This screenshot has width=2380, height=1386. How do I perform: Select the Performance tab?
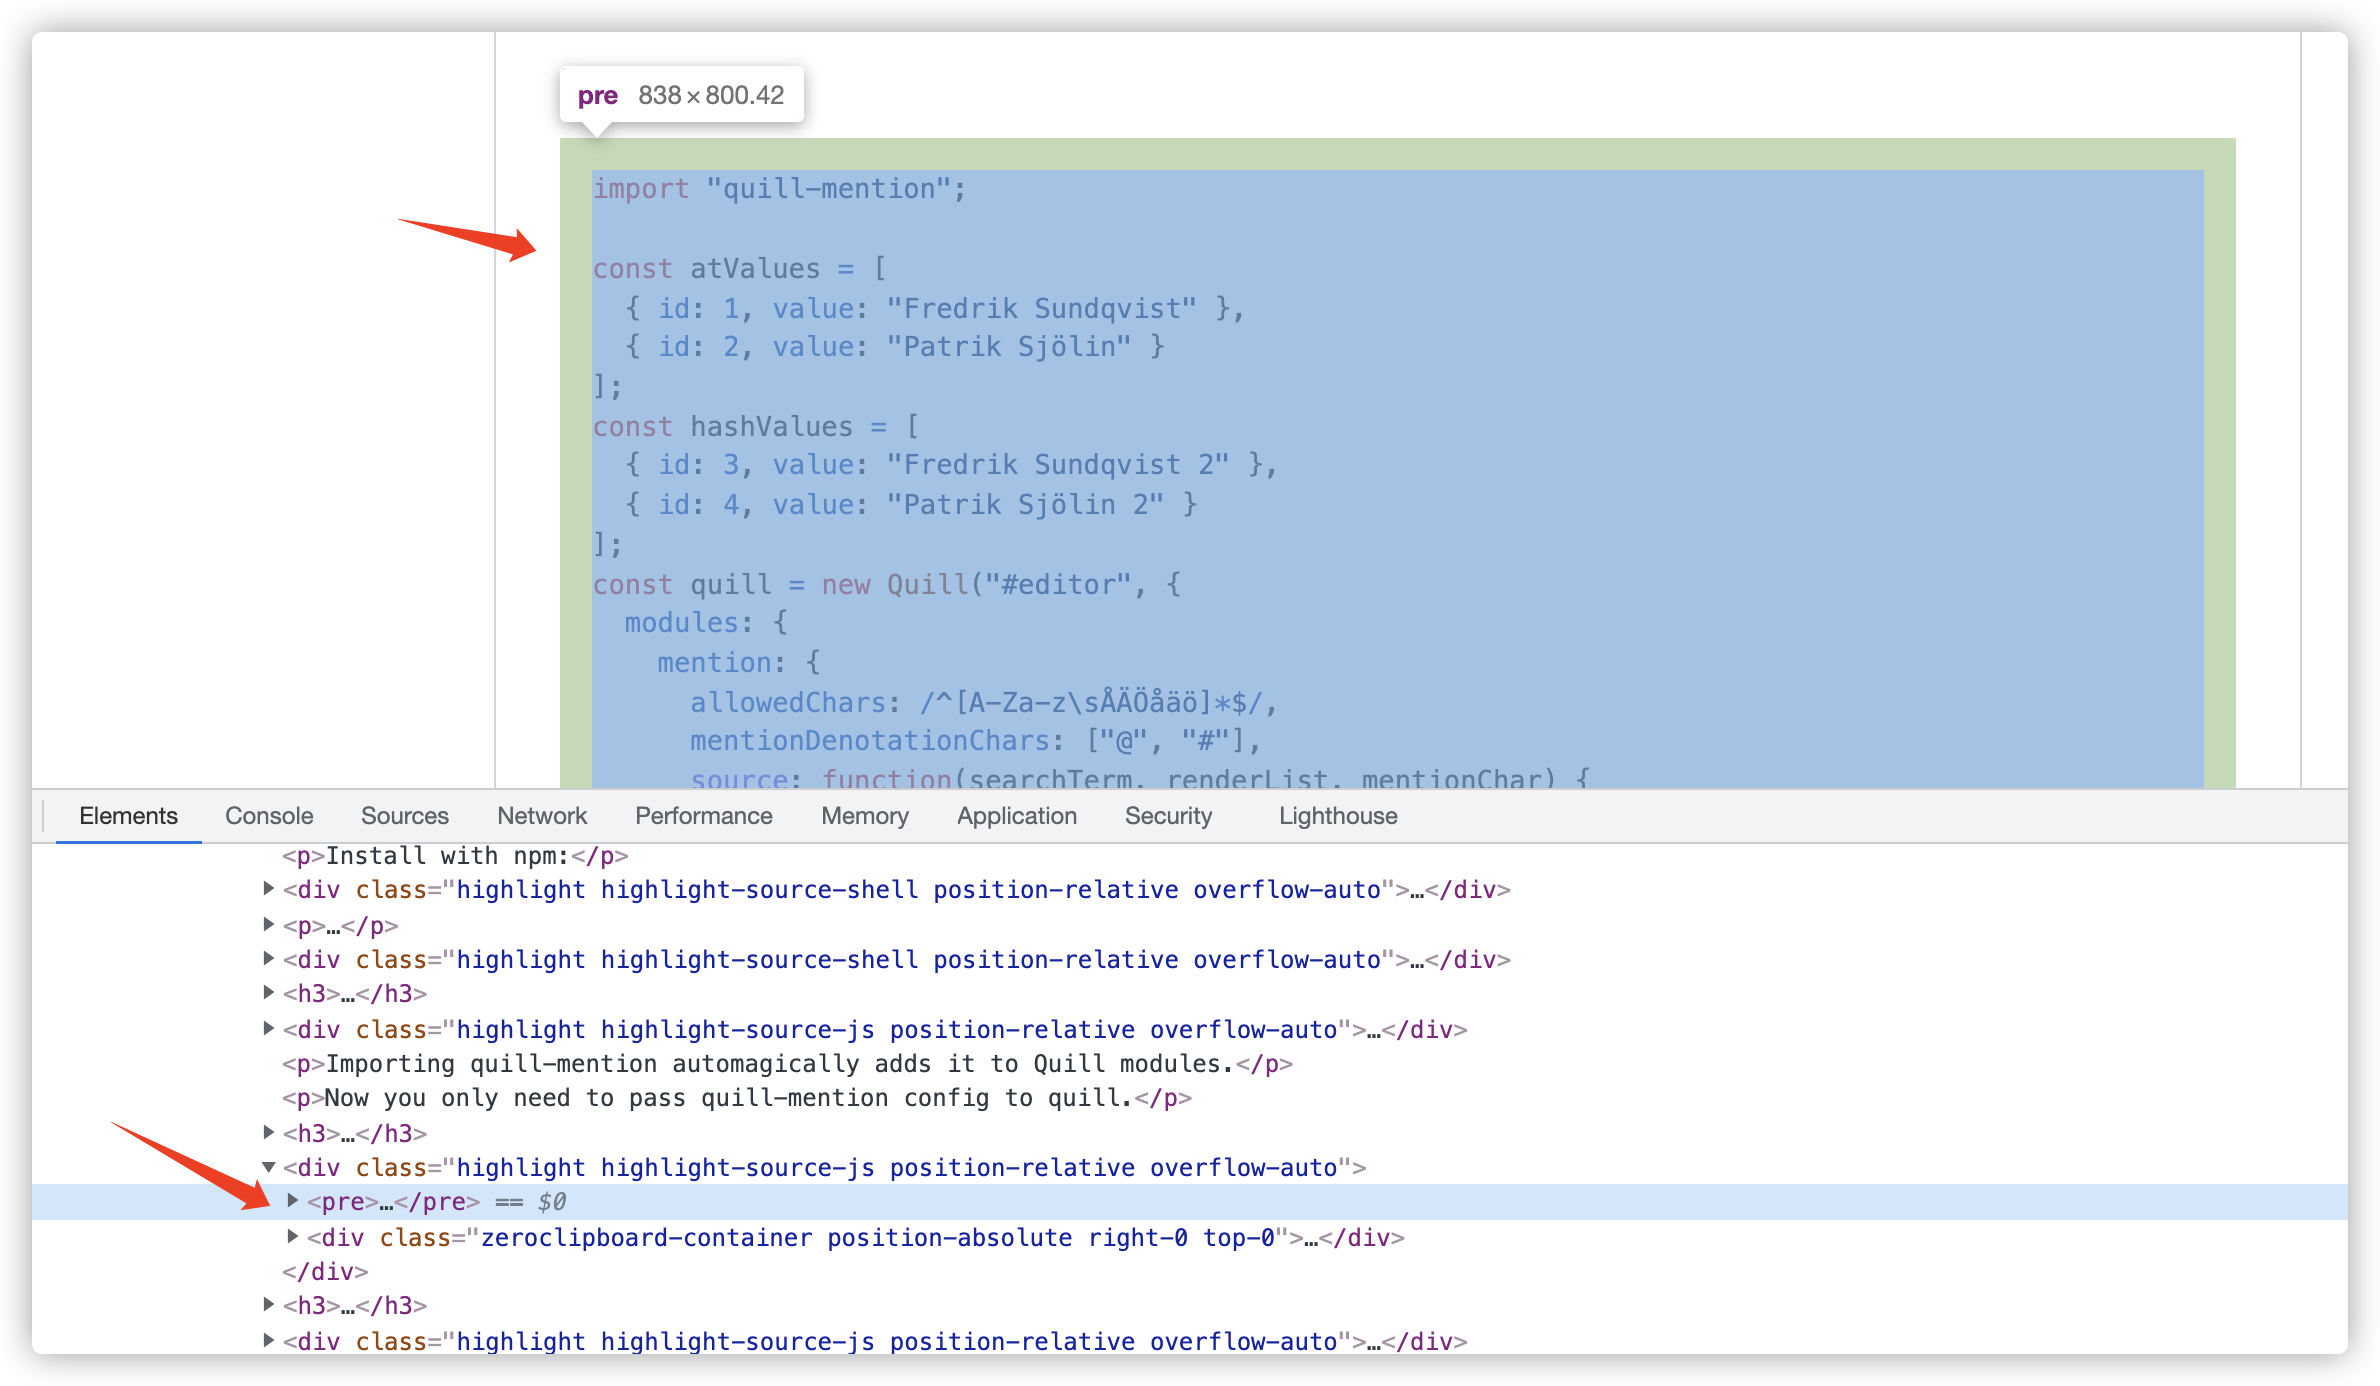704,816
